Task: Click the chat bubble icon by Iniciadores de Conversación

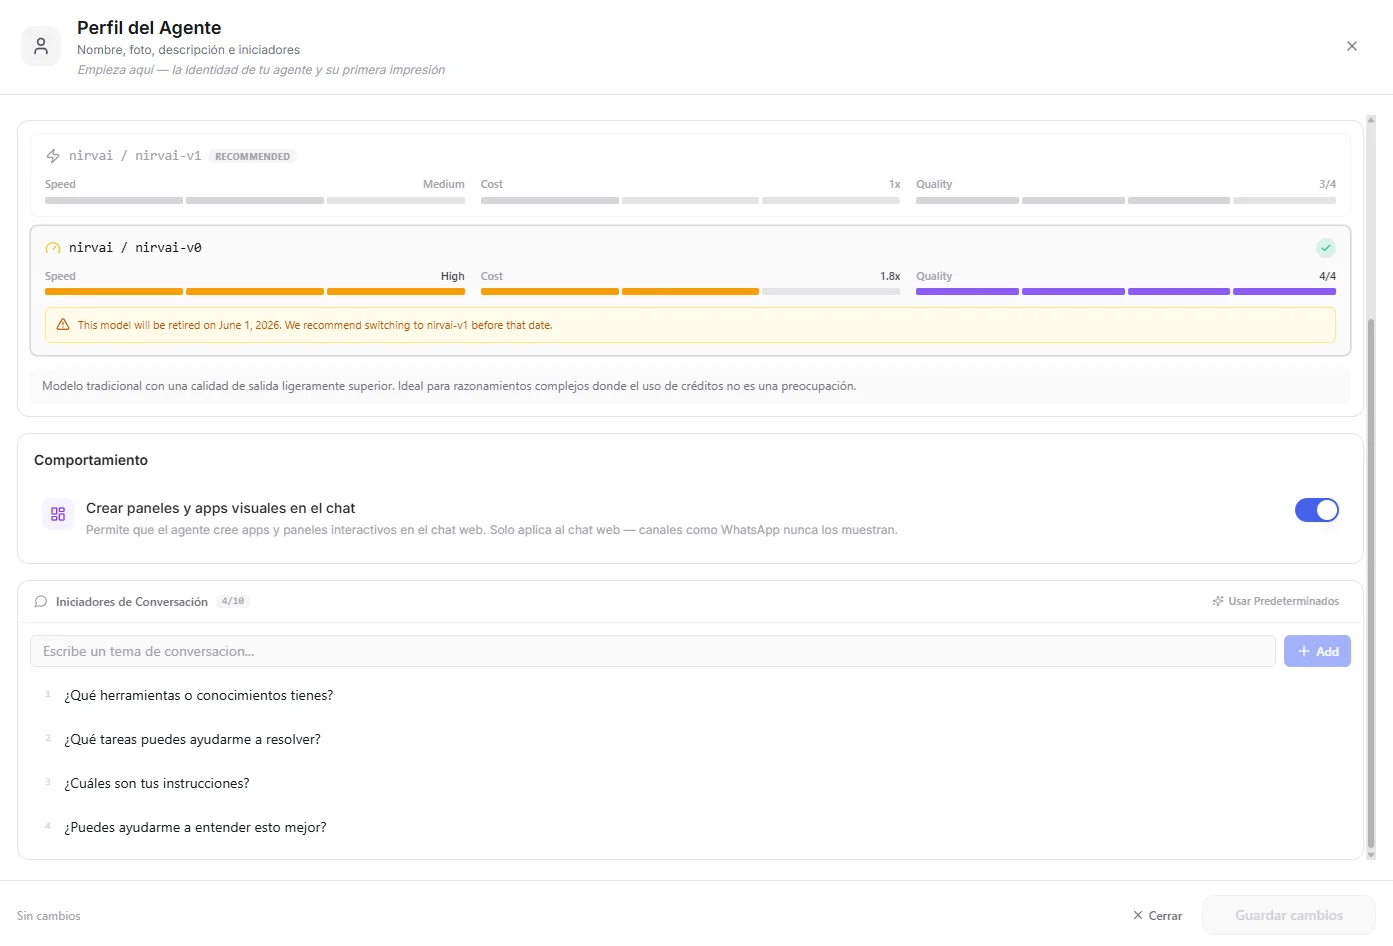Action: pyautogui.click(x=41, y=602)
